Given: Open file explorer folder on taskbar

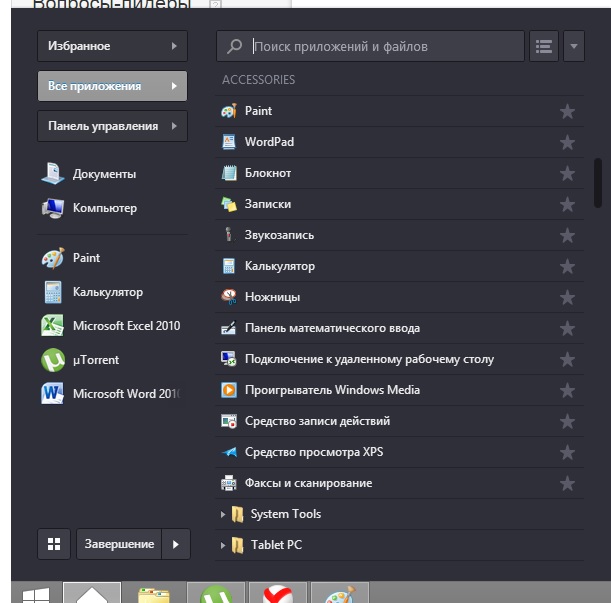Looking at the screenshot, I should click(154, 595).
